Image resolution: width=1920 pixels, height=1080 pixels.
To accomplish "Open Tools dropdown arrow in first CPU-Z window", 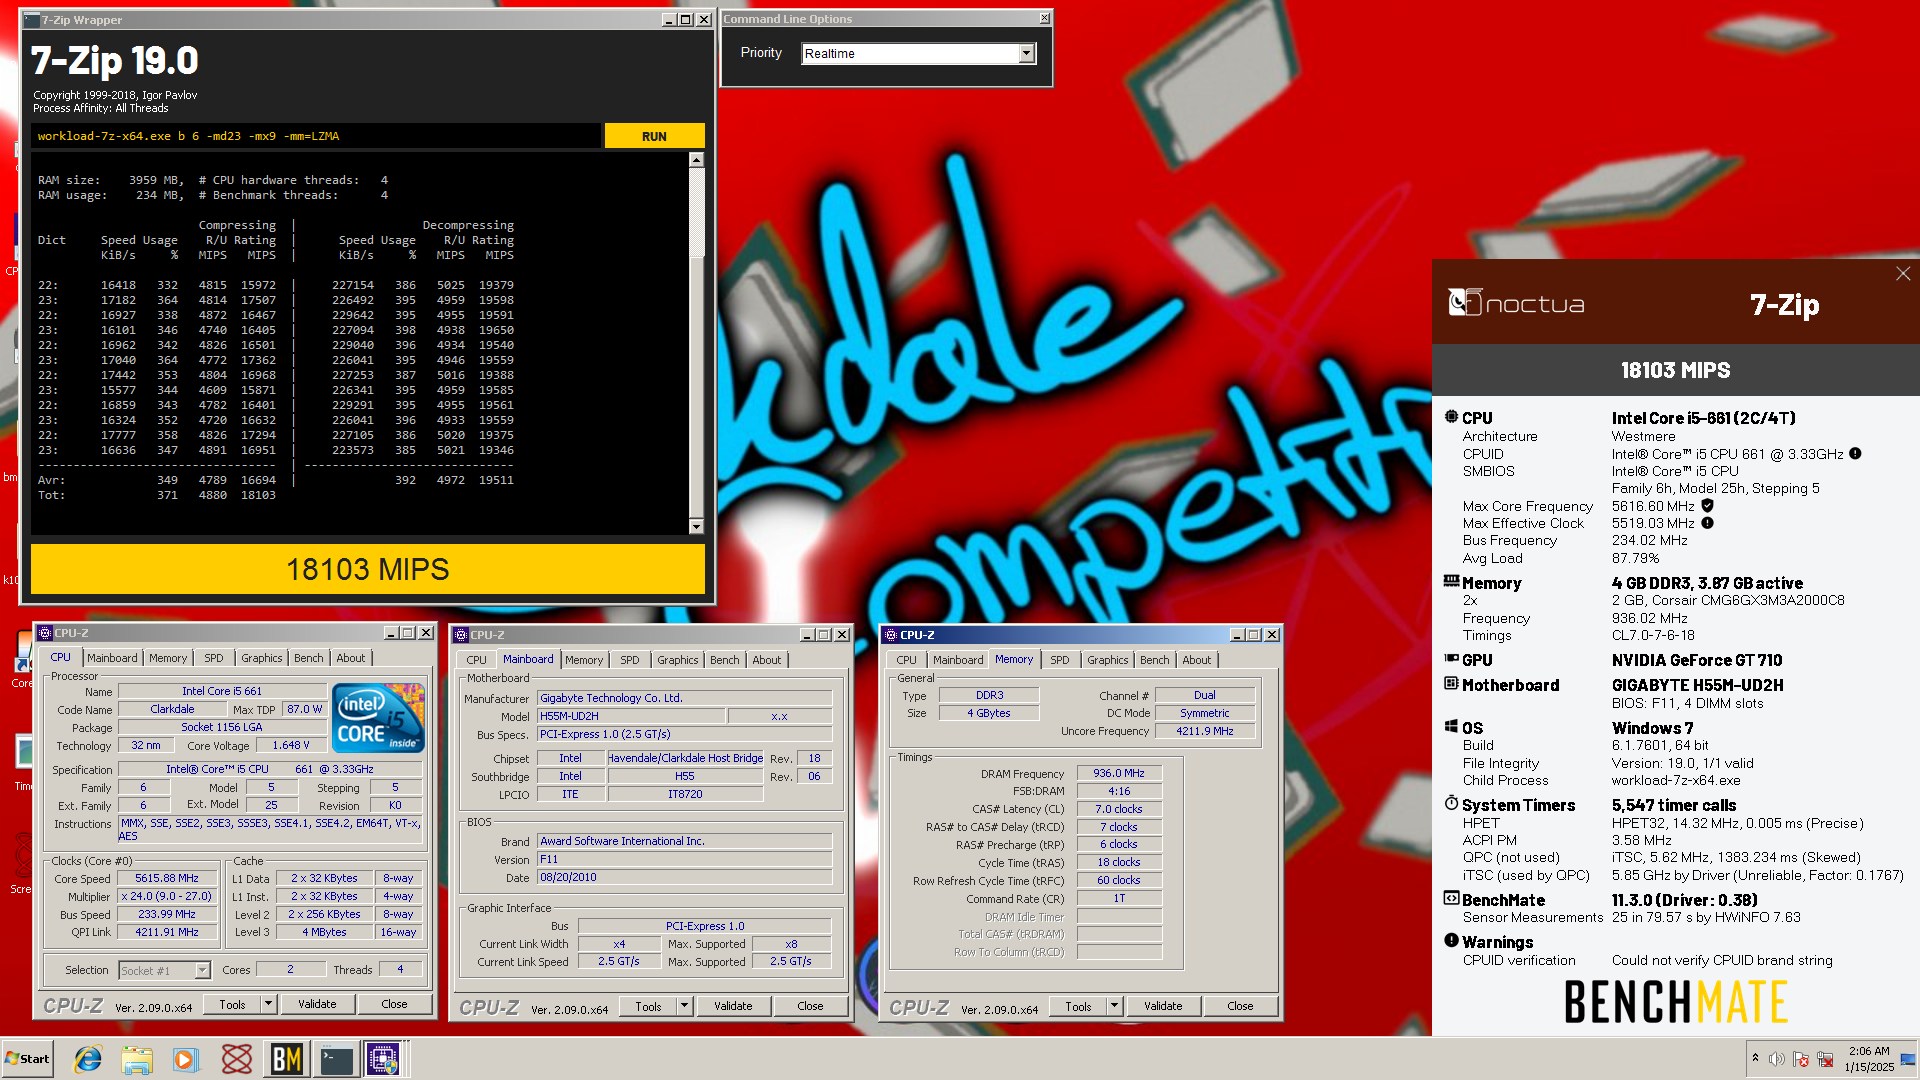I will pyautogui.click(x=268, y=1004).
